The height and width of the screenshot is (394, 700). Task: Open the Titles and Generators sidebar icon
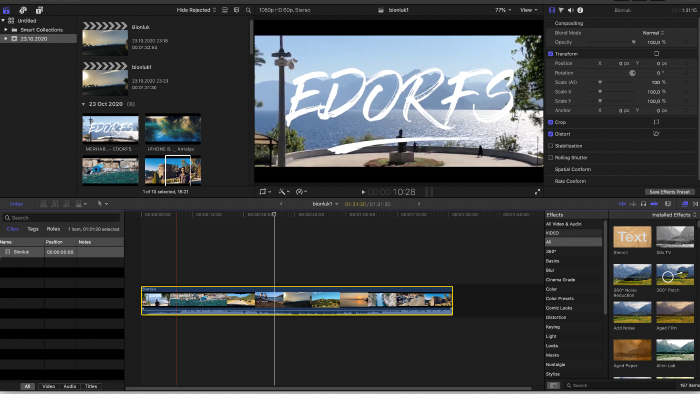[x=39, y=10]
